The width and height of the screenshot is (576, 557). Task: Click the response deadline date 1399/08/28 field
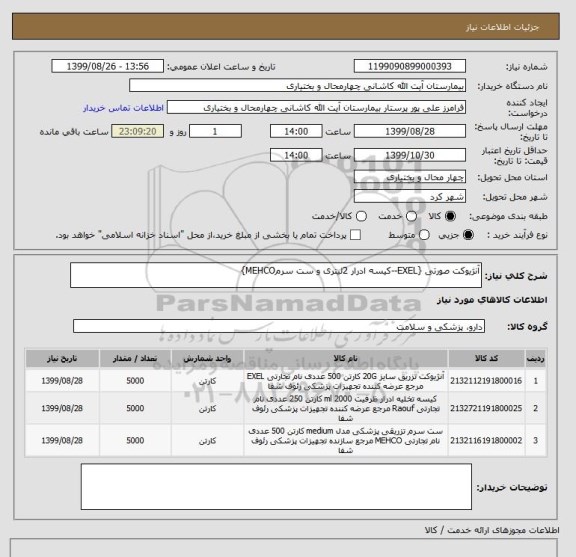pyautogui.click(x=410, y=131)
